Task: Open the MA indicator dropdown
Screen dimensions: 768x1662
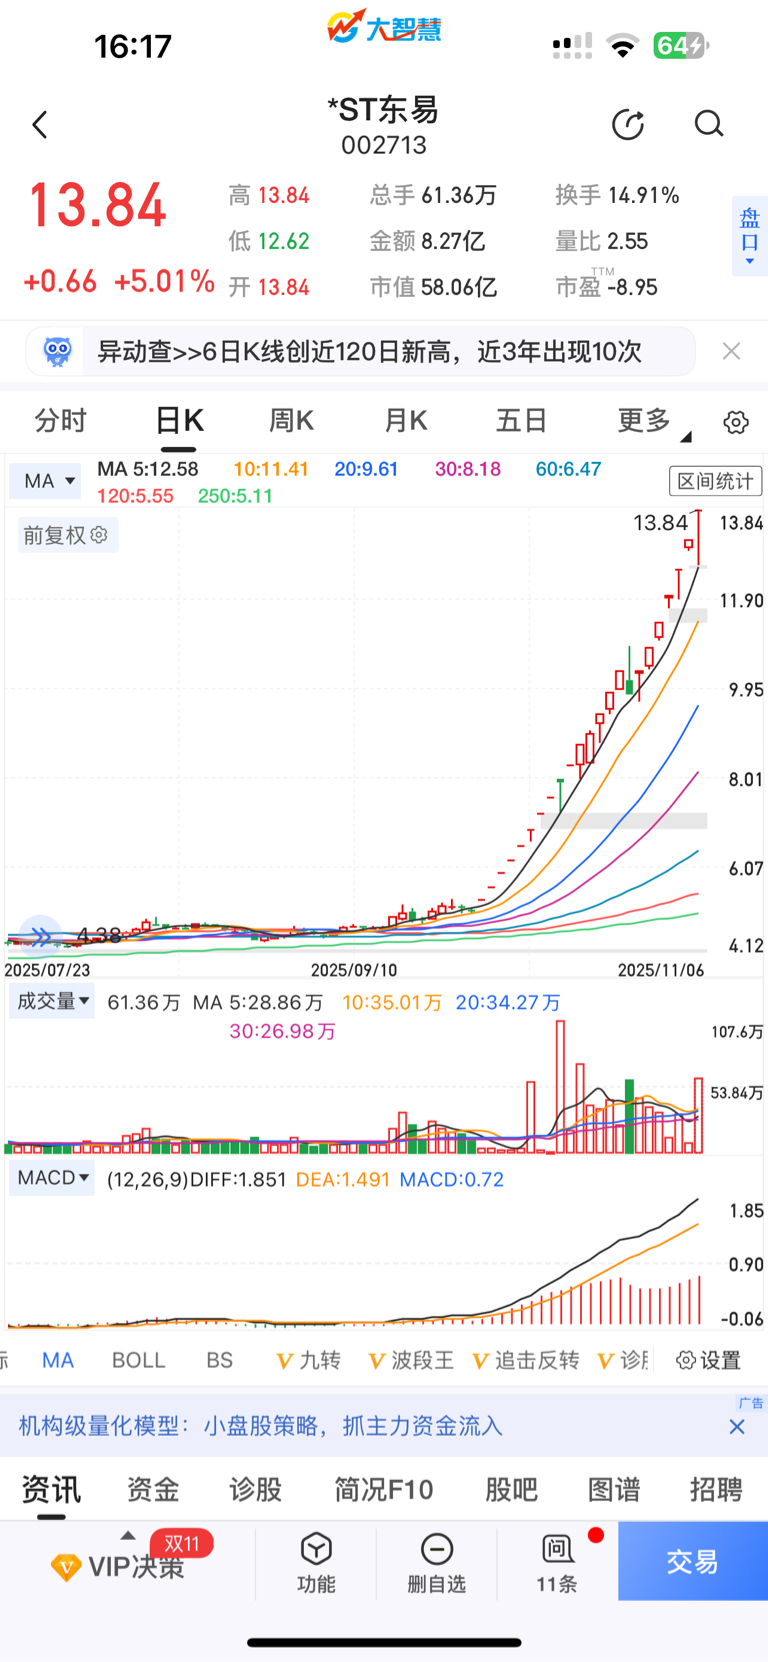Action: point(45,481)
